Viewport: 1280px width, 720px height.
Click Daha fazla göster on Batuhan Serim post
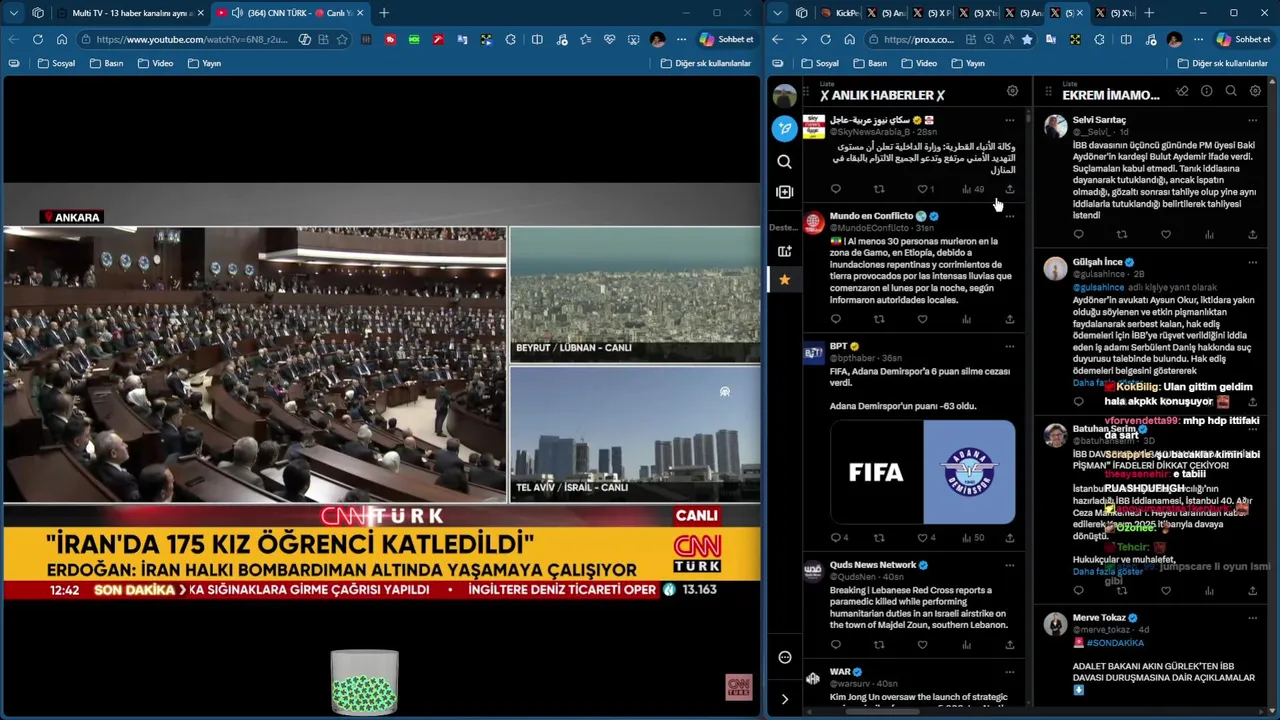coord(1107,572)
